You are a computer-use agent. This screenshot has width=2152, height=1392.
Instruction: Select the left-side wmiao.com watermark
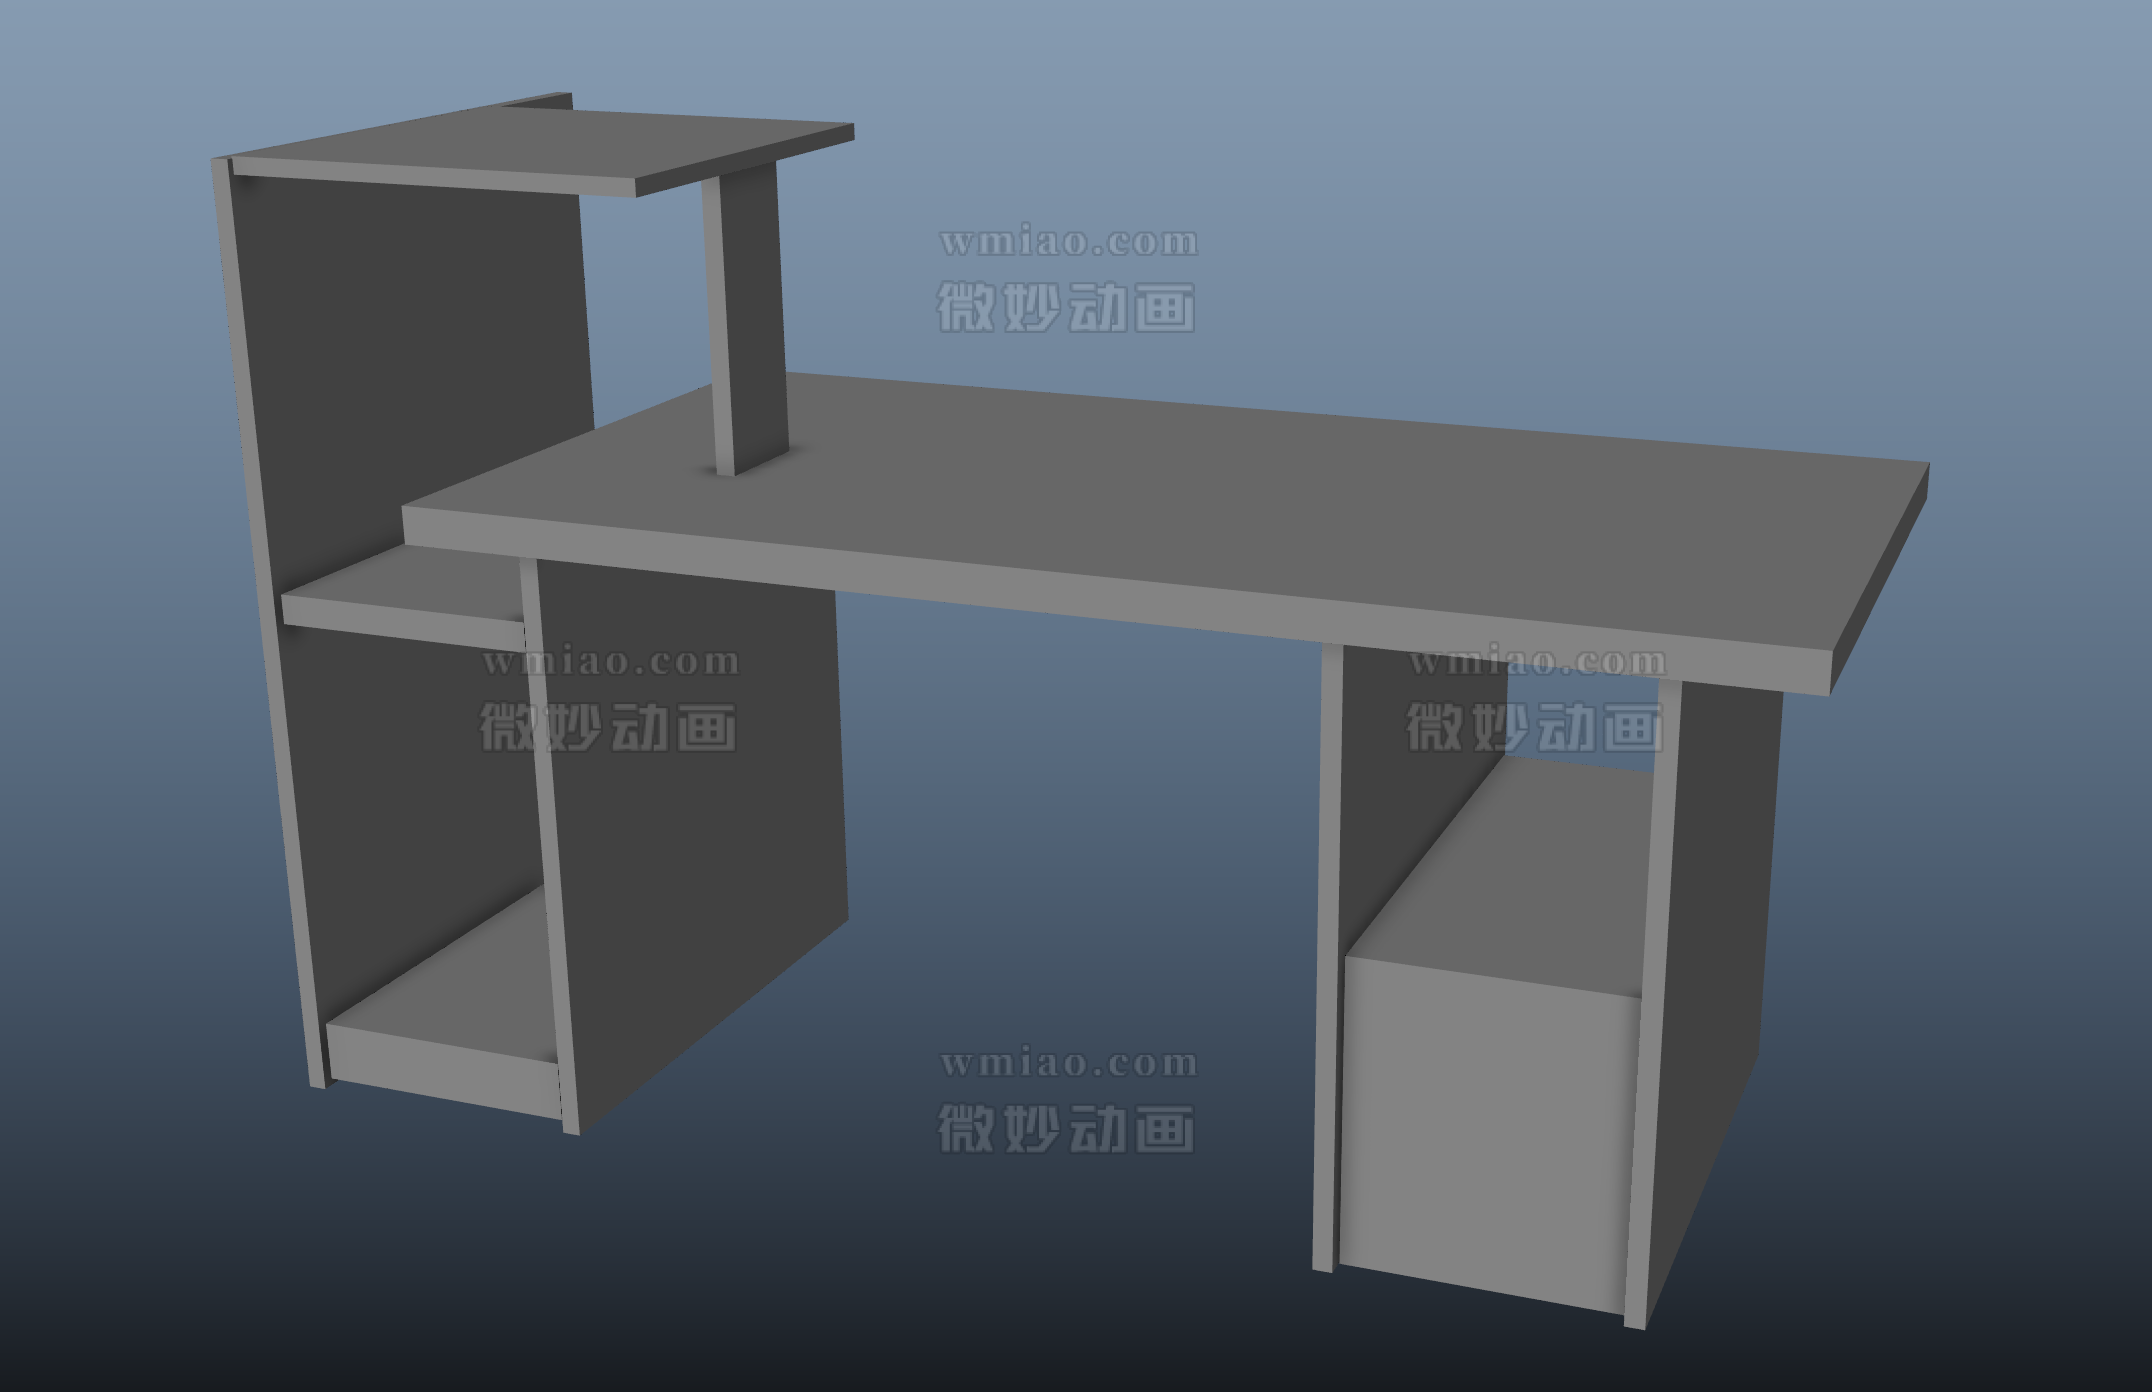[x=610, y=660]
